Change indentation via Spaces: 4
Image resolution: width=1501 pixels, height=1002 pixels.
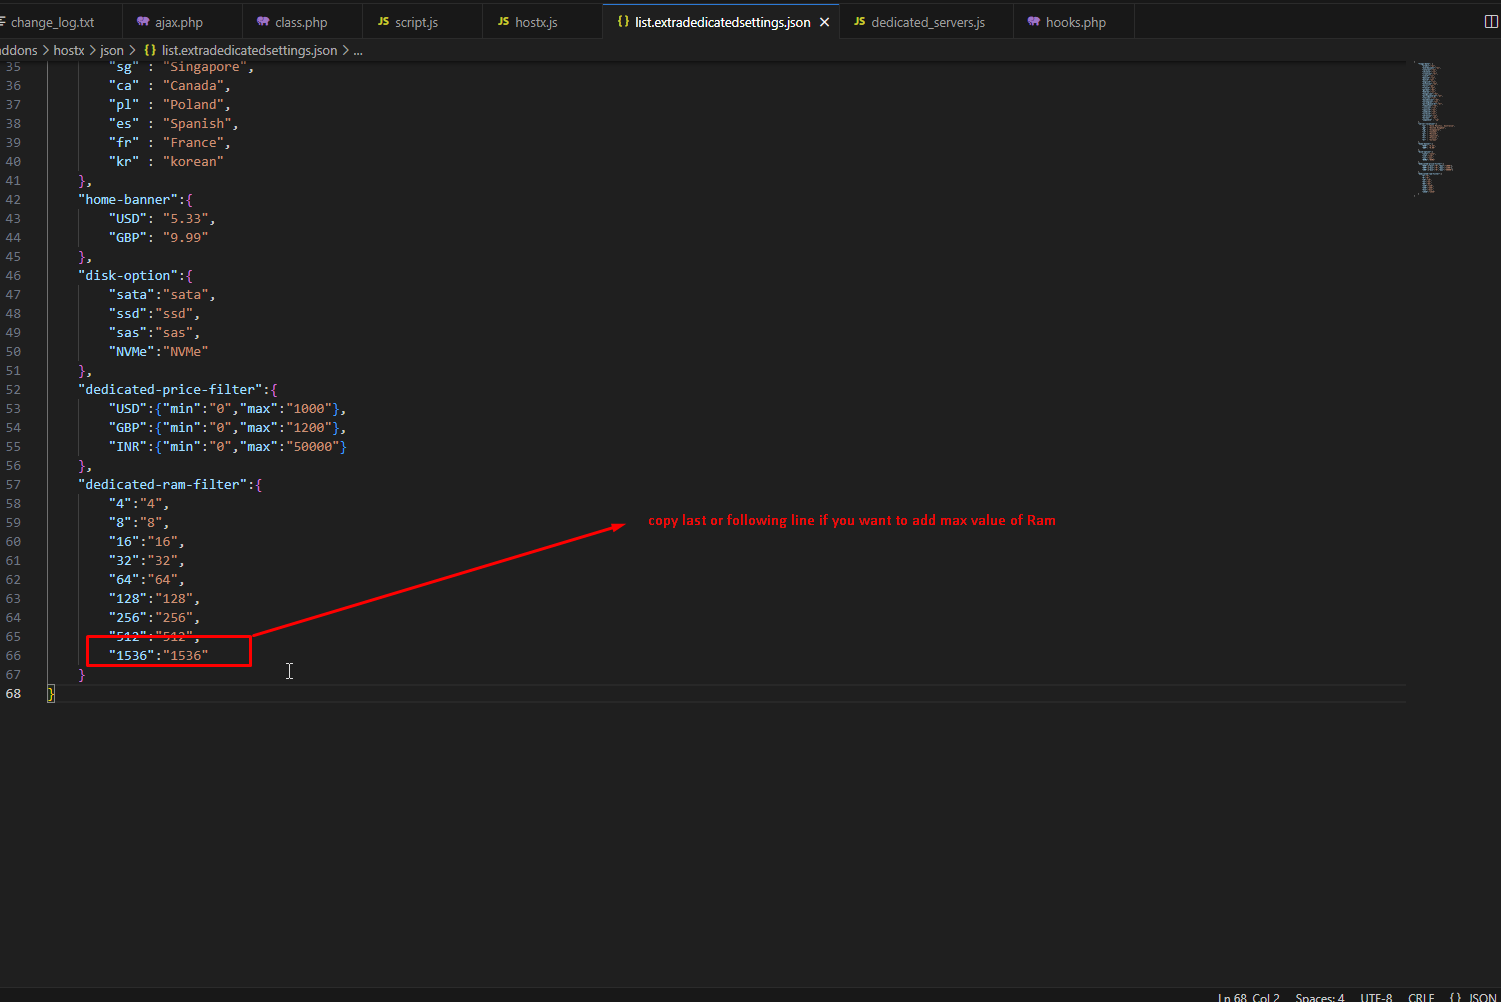1319,997
